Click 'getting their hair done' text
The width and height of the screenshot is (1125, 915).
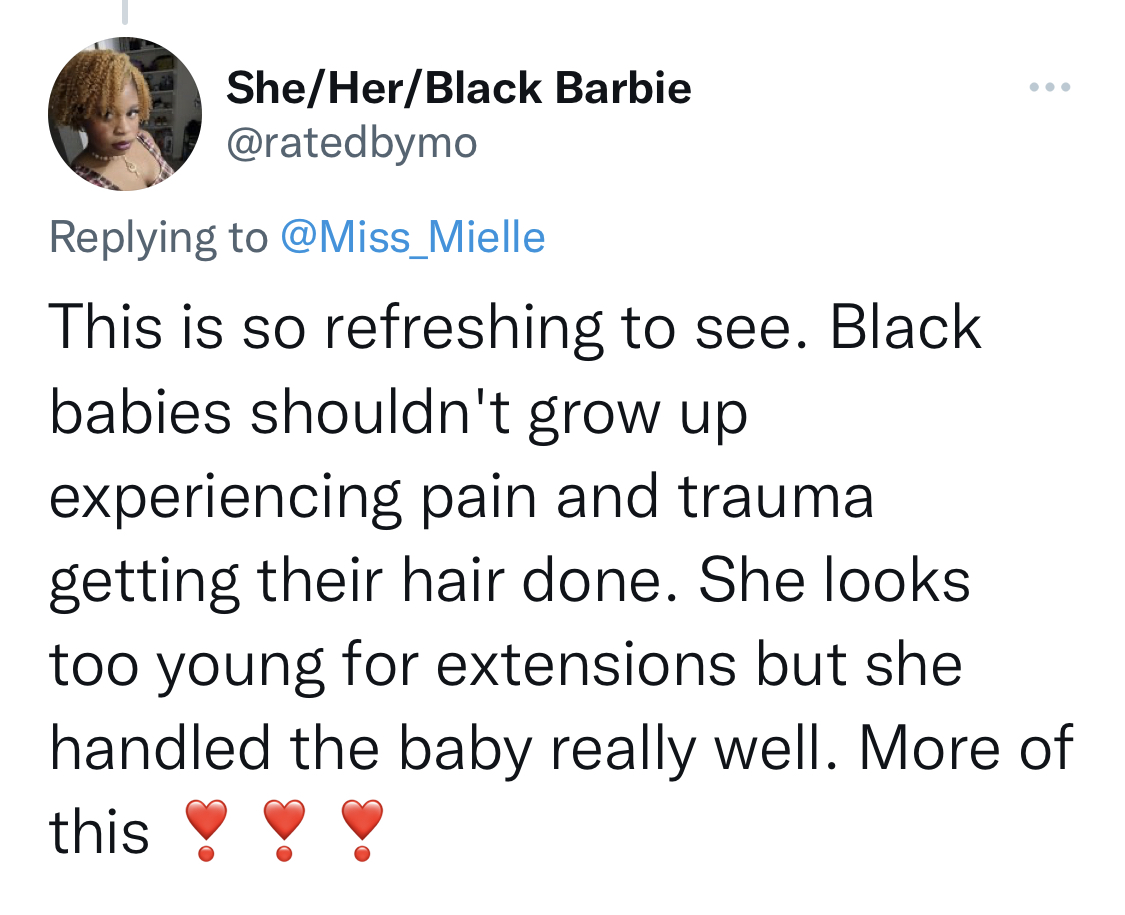[x=356, y=582]
